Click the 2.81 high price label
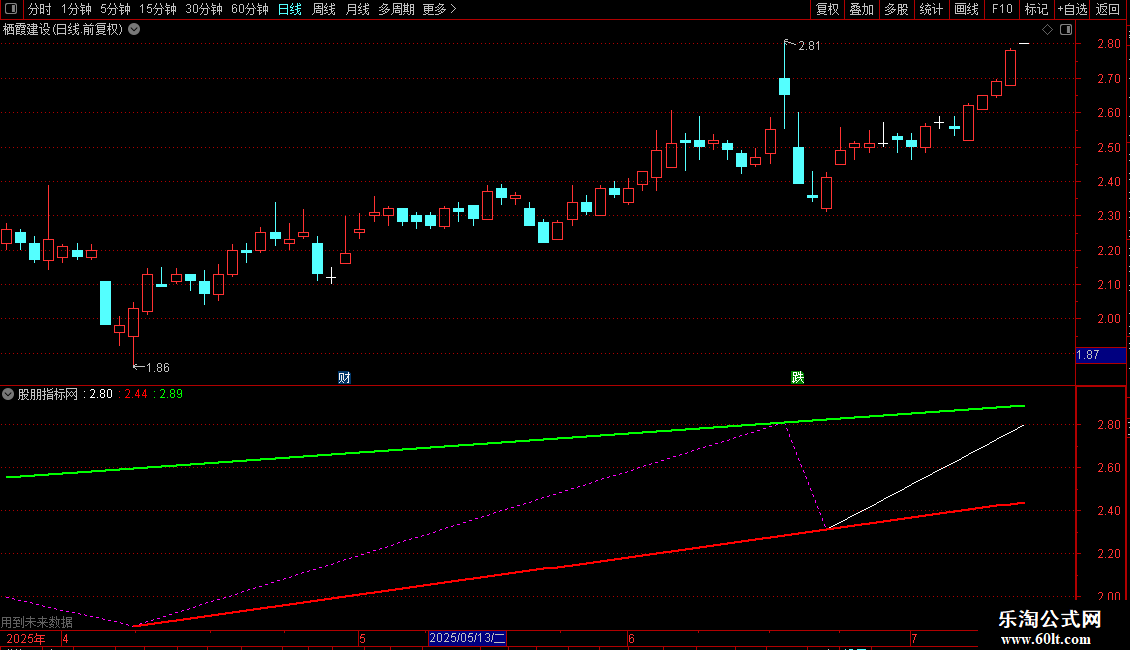The height and width of the screenshot is (650, 1130). (809, 45)
